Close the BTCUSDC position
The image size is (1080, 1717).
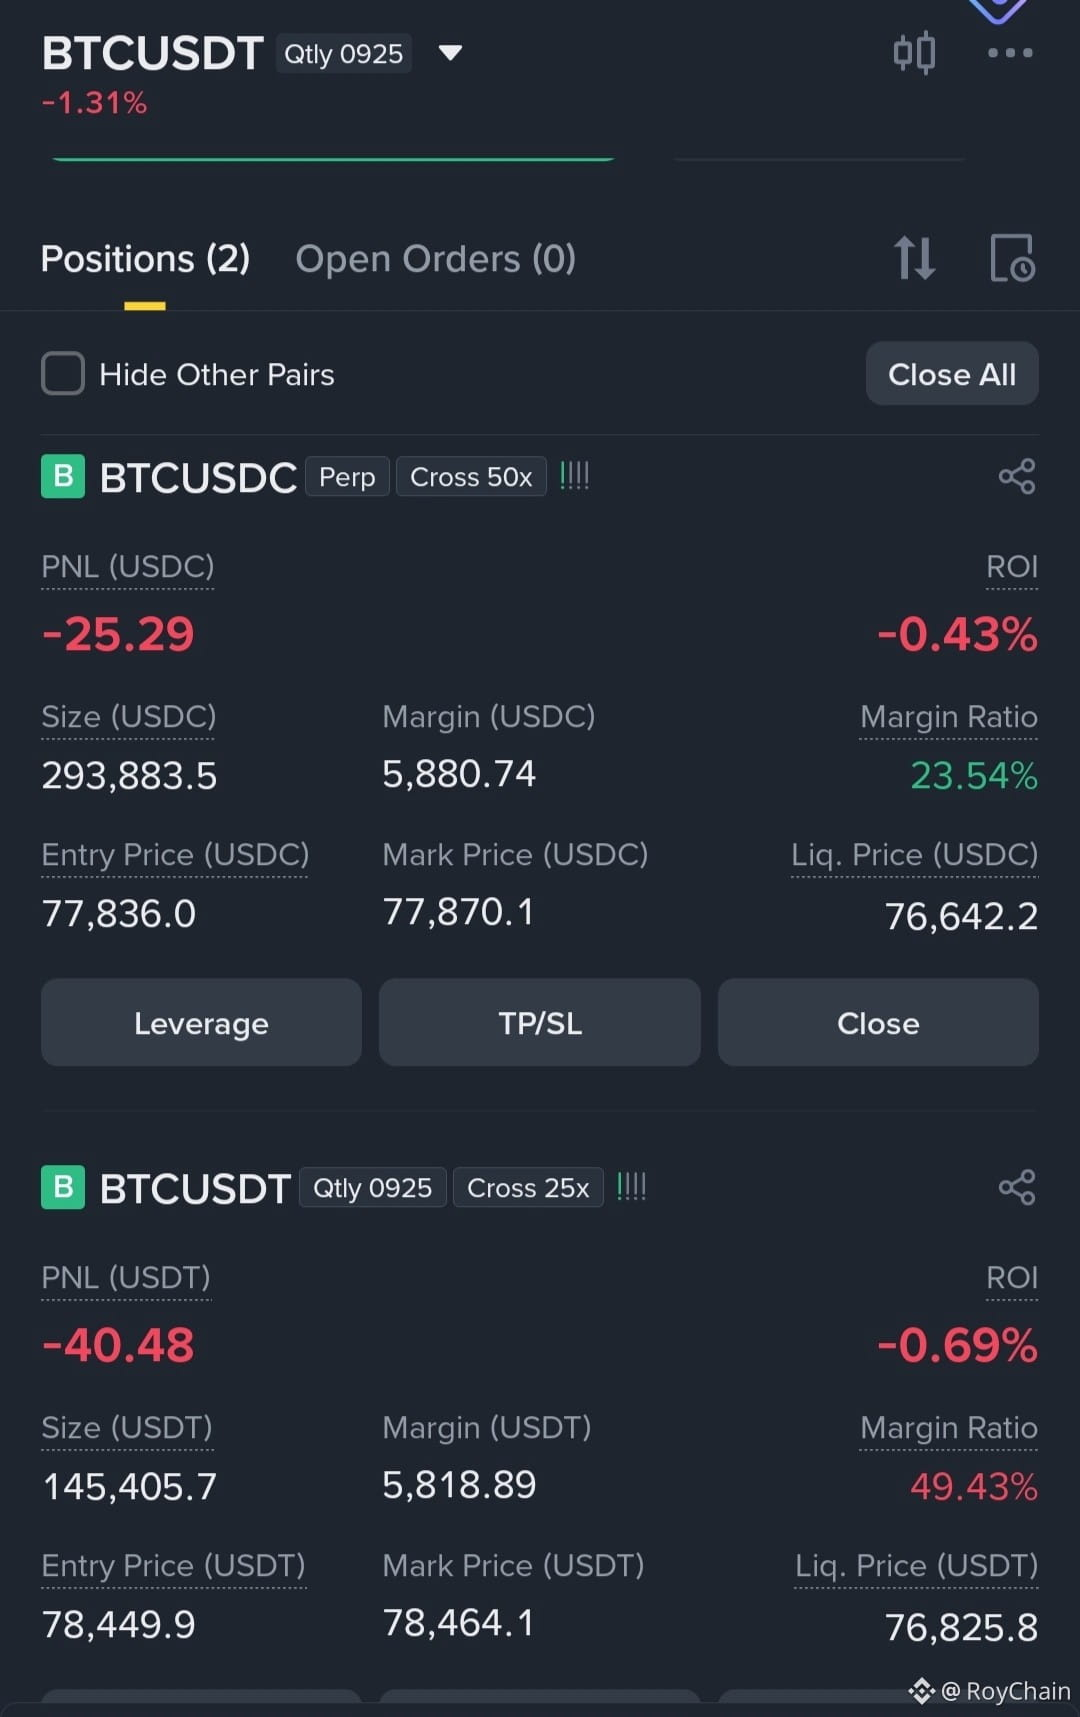878,1023
